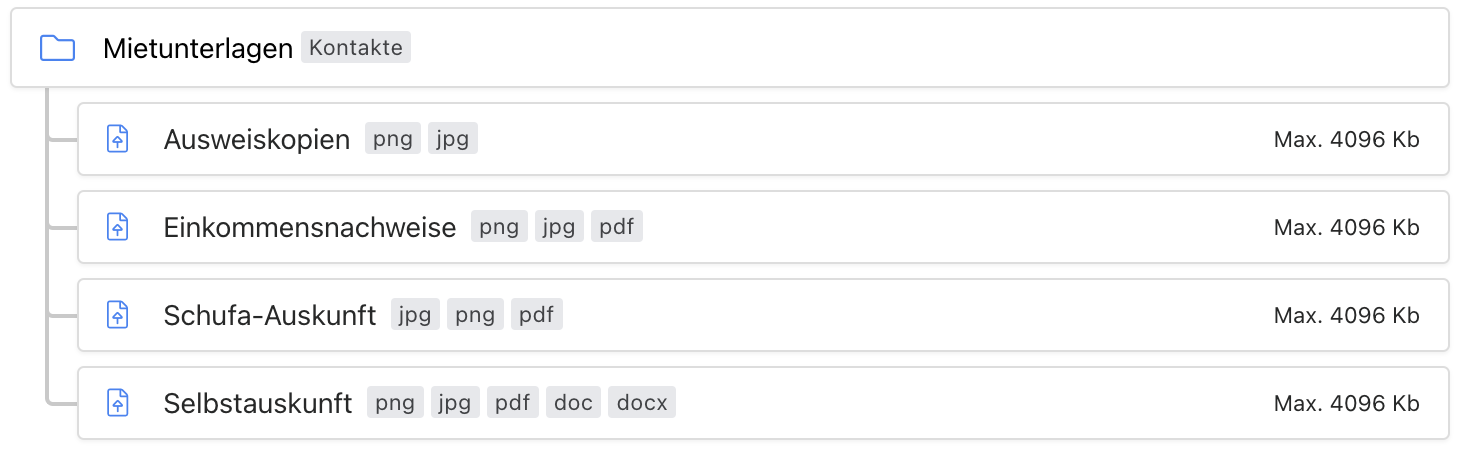
Task: Click the Max. 4096 Kb label for Ausweiskopien
Action: tap(1346, 140)
